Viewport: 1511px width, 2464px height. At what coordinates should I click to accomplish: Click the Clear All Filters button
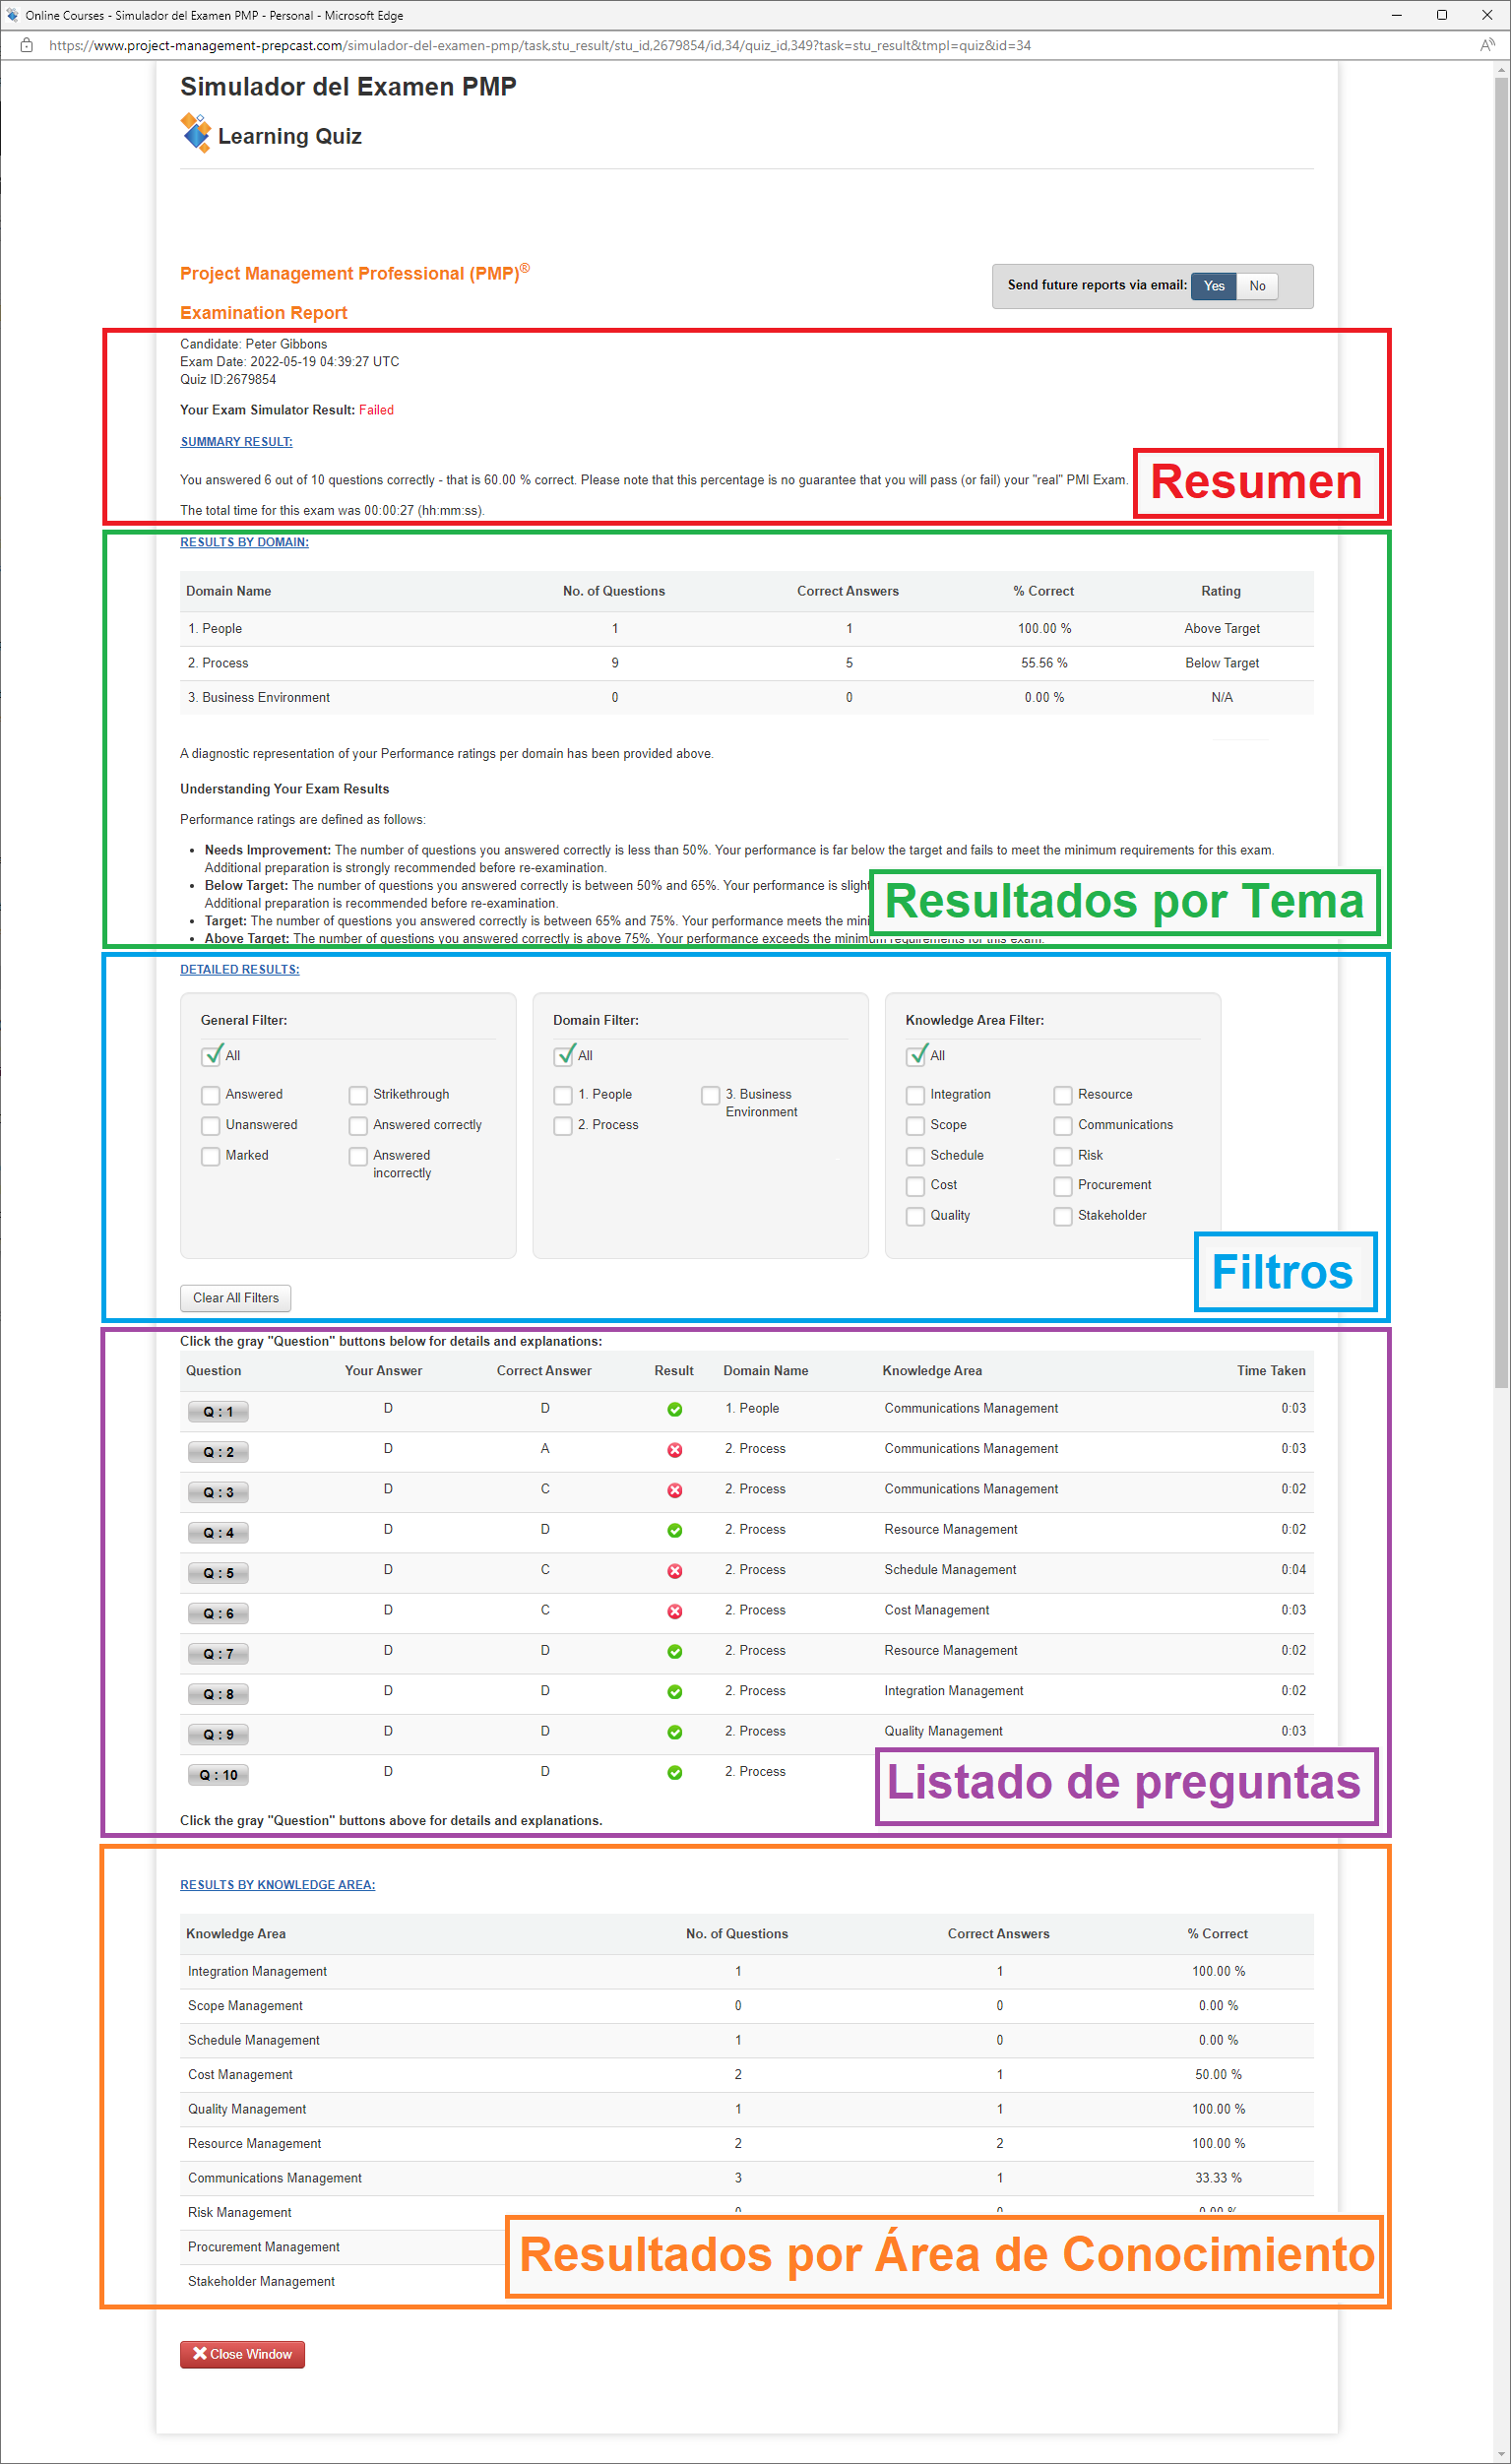pos(236,1298)
